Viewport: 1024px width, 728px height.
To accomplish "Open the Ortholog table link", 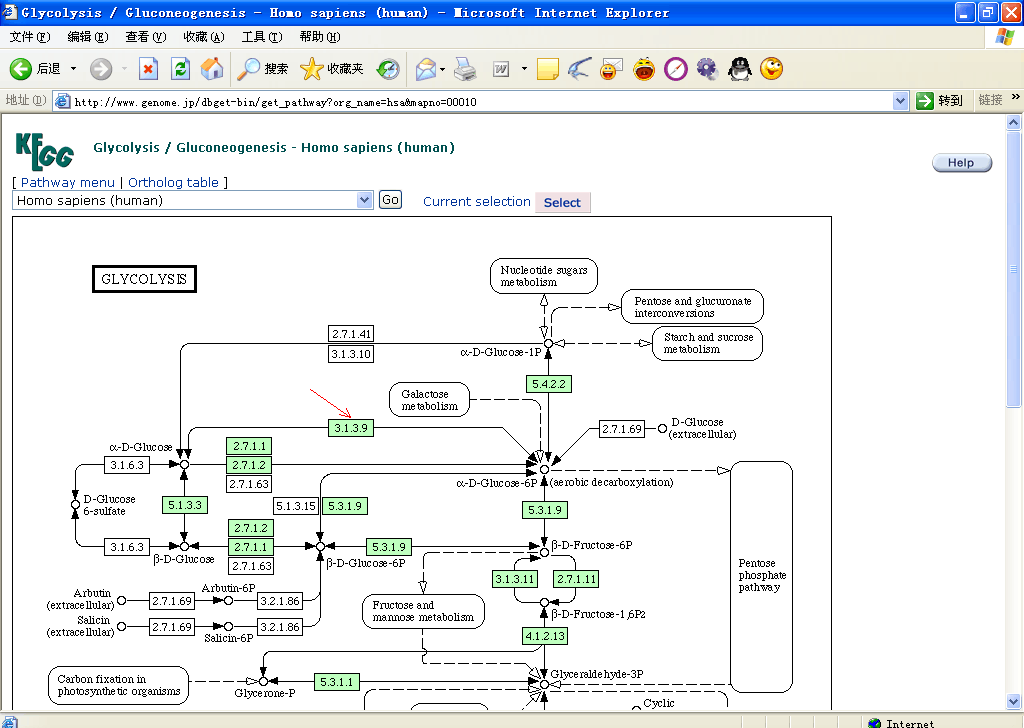I will (x=173, y=182).
